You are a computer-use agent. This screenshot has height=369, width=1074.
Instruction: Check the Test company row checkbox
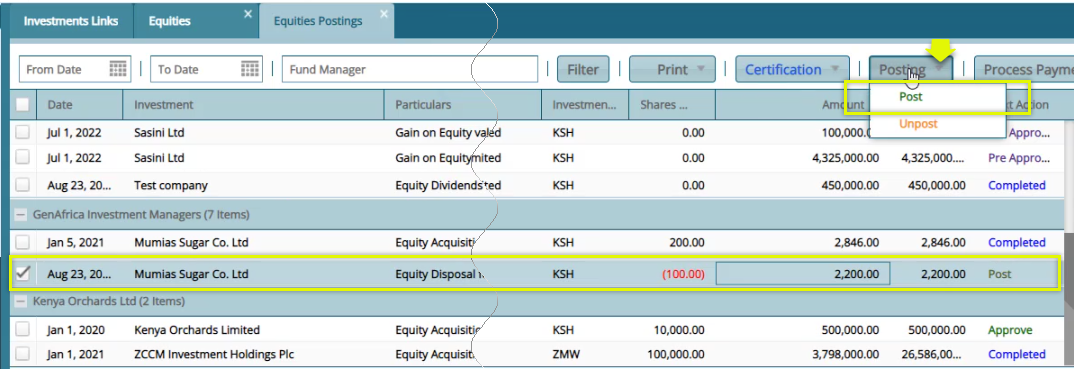[23, 185]
